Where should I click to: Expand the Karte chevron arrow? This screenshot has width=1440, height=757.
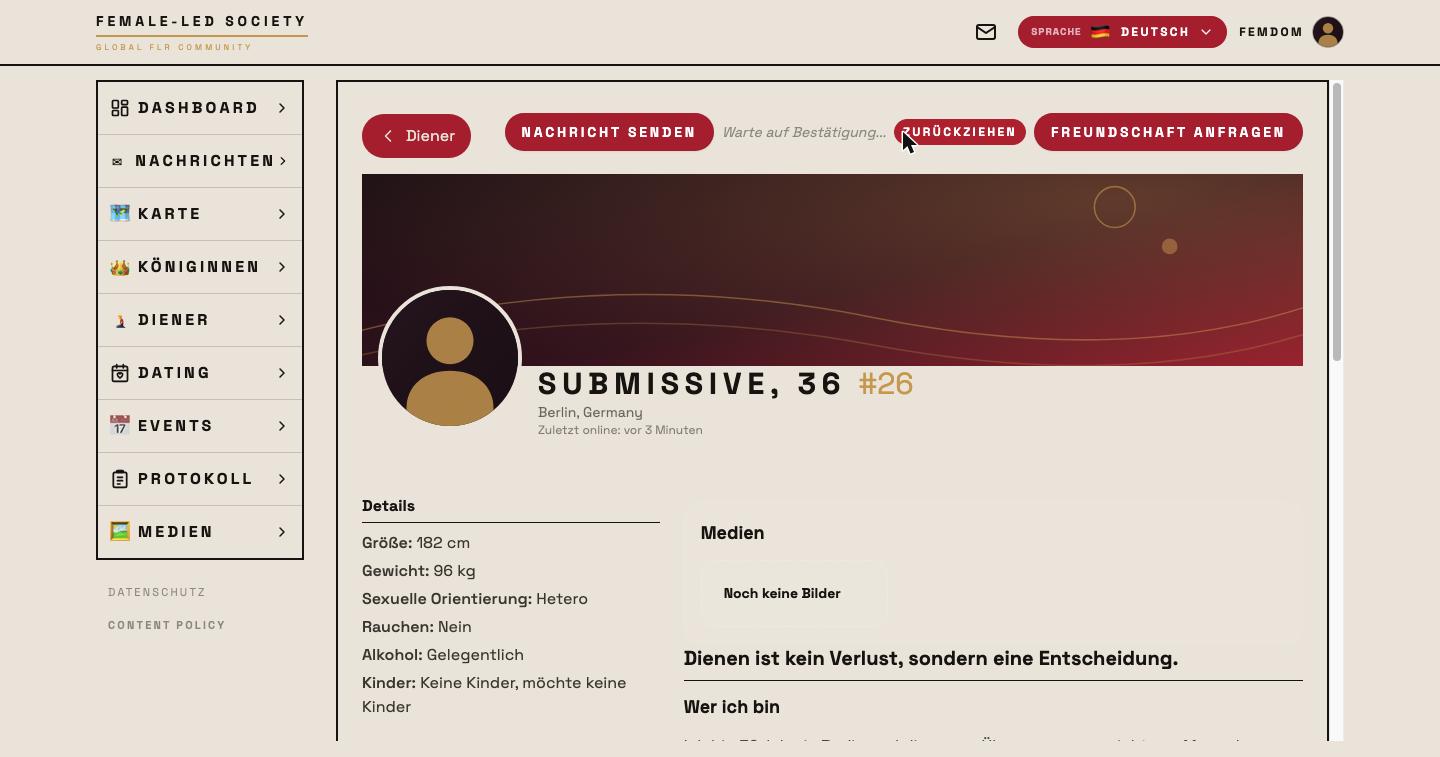[282, 214]
